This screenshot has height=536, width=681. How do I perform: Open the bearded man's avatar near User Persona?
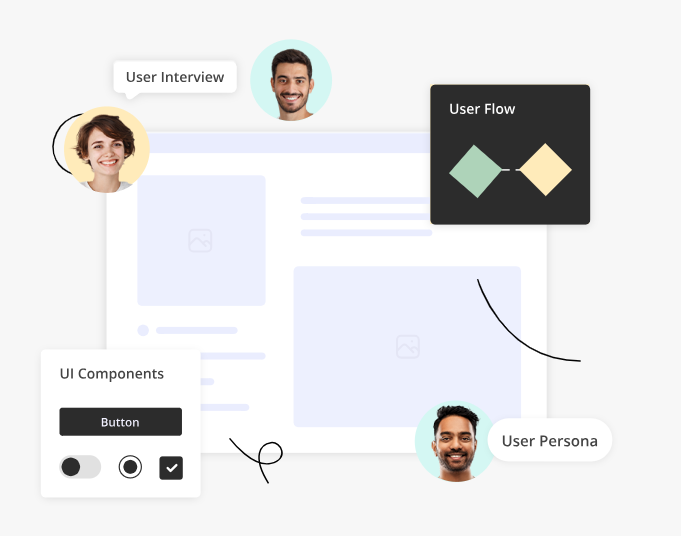pos(454,442)
